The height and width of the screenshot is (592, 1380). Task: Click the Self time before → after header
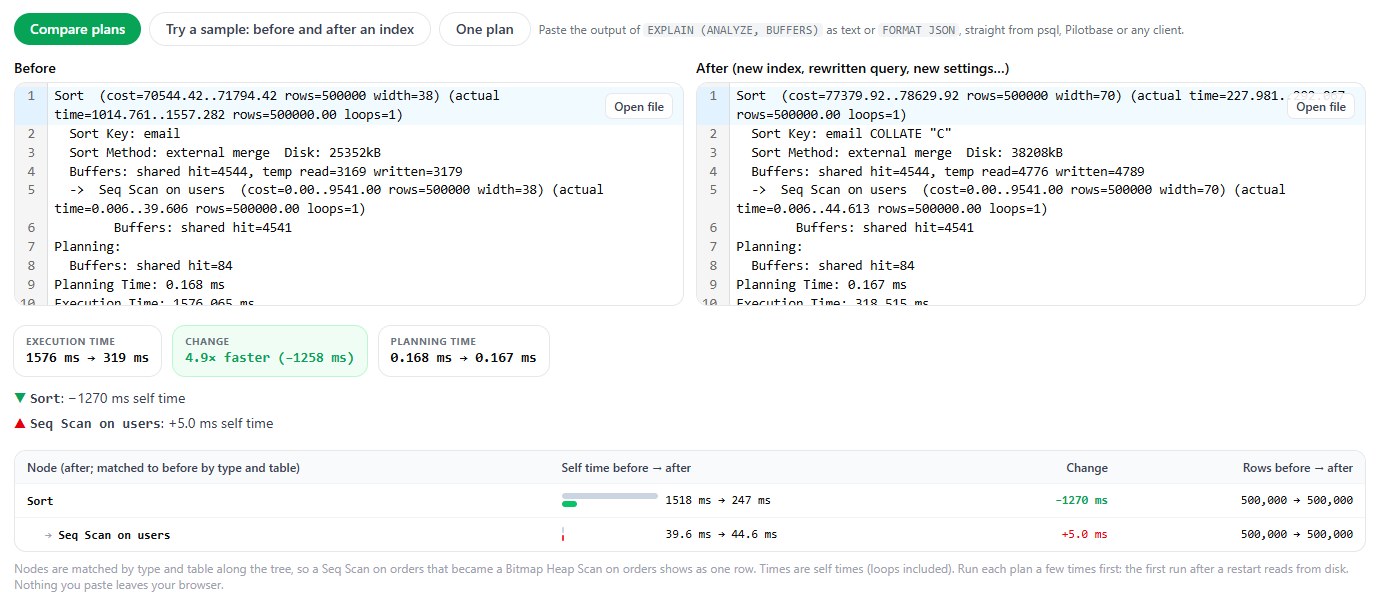[626, 467]
